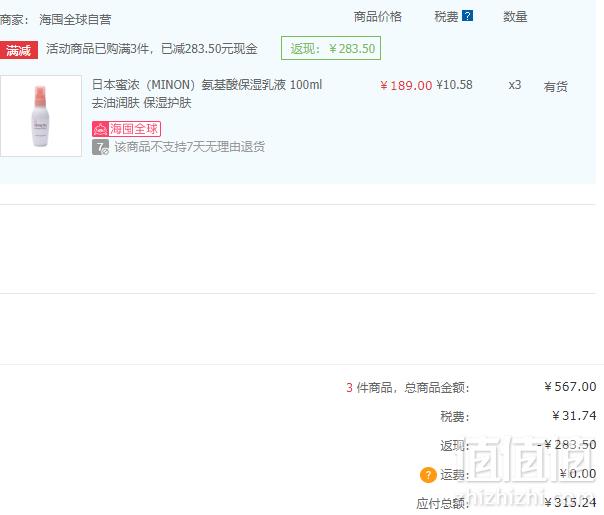Click the item tax value ¥10.58
The width and height of the screenshot is (604, 515).
click(x=454, y=85)
